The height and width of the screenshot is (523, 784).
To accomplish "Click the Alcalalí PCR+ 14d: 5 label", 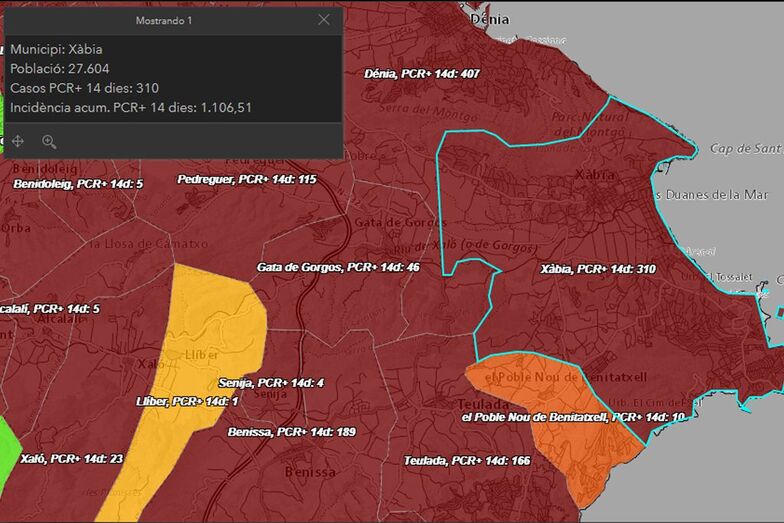I will [49, 309].
